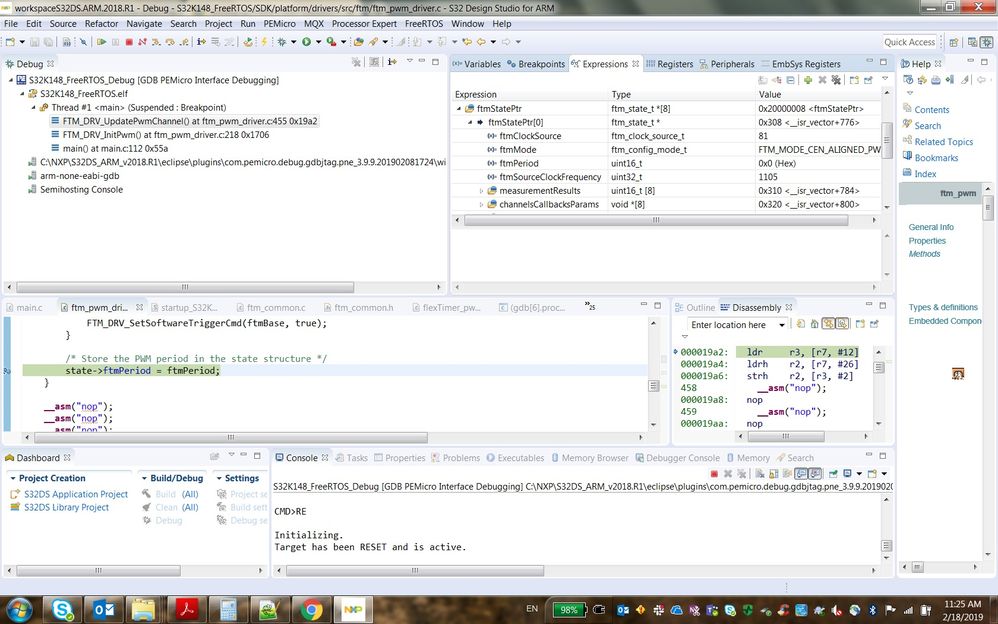The width and height of the screenshot is (998, 624).
Task: Collapse the Build/Debug section in Dashboard
Action: [x=144, y=478]
